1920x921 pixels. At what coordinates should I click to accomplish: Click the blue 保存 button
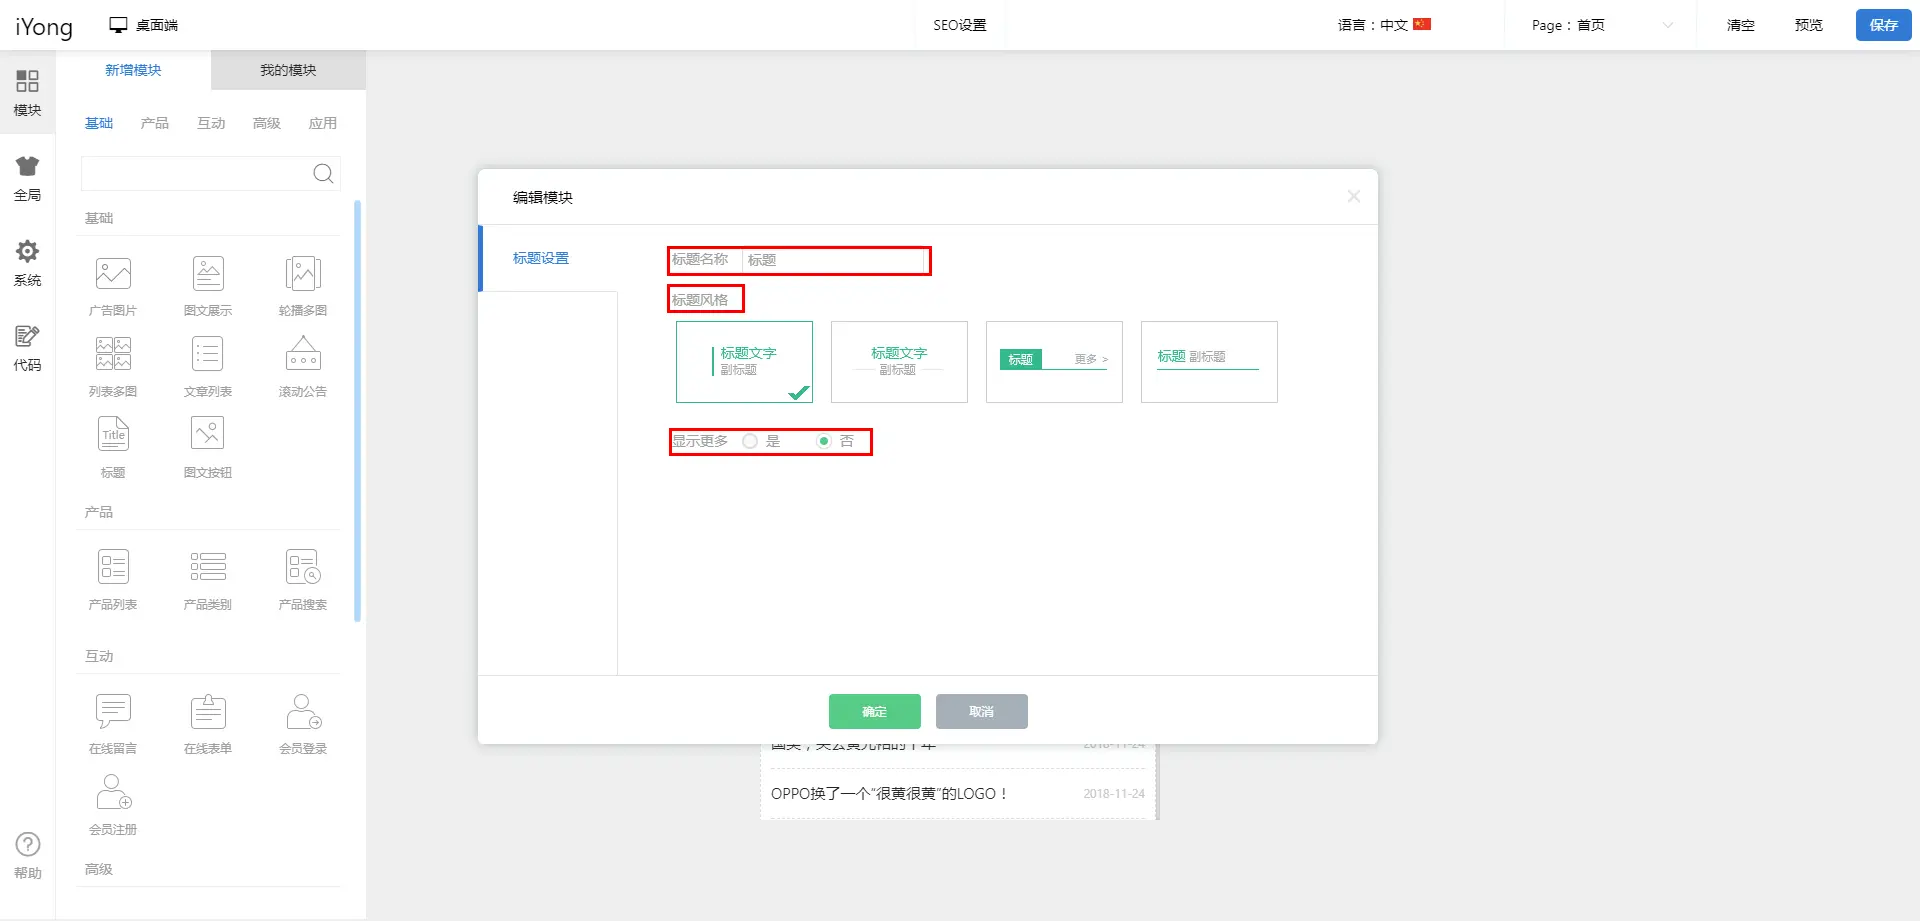[x=1883, y=25]
